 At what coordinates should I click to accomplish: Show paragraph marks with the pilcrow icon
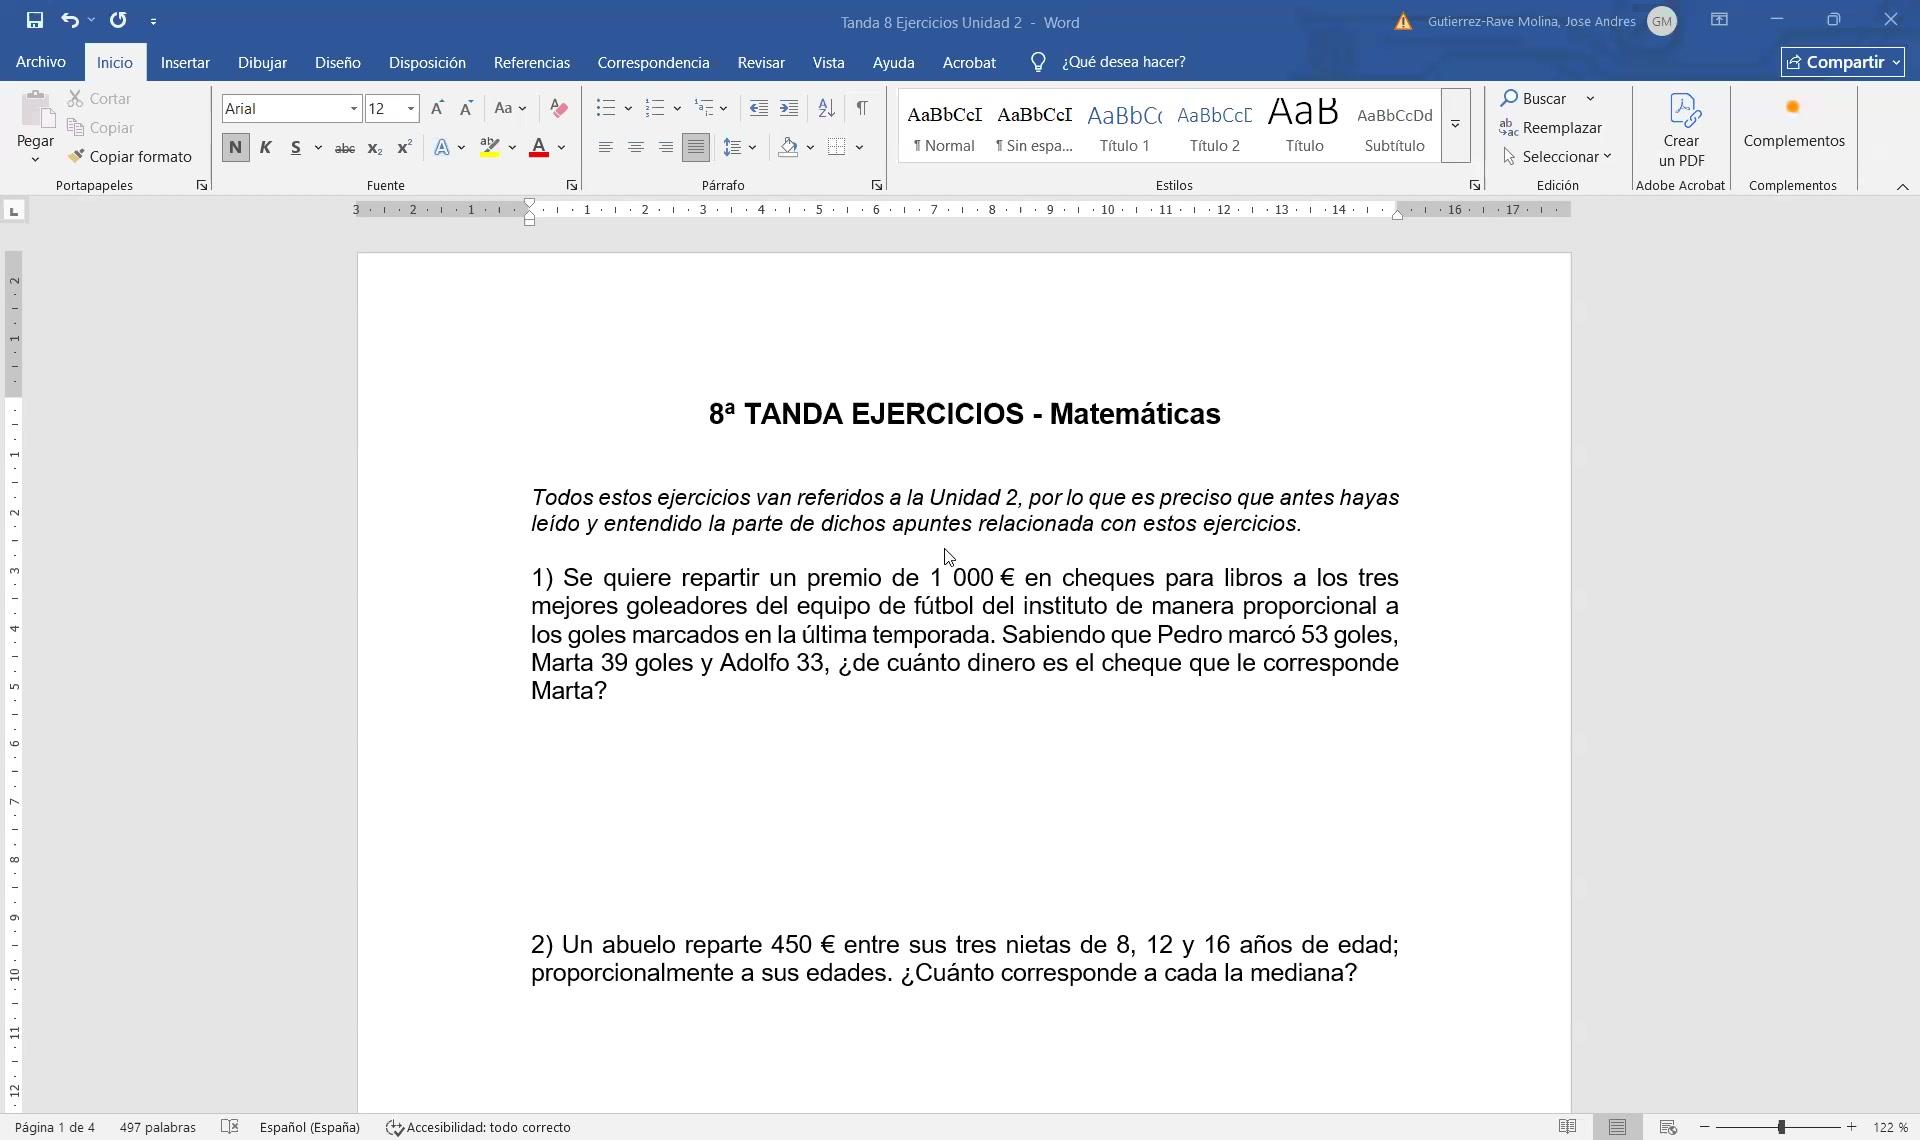(862, 108)
